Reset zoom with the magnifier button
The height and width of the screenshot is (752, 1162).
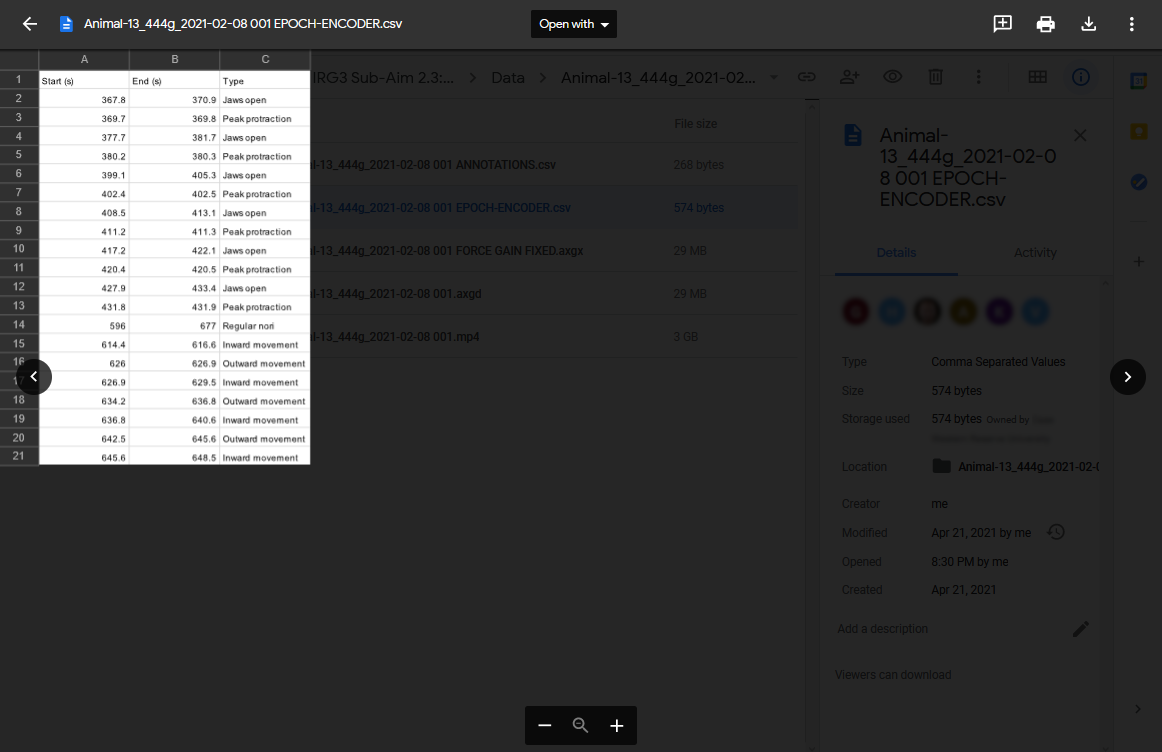(580, 725)
